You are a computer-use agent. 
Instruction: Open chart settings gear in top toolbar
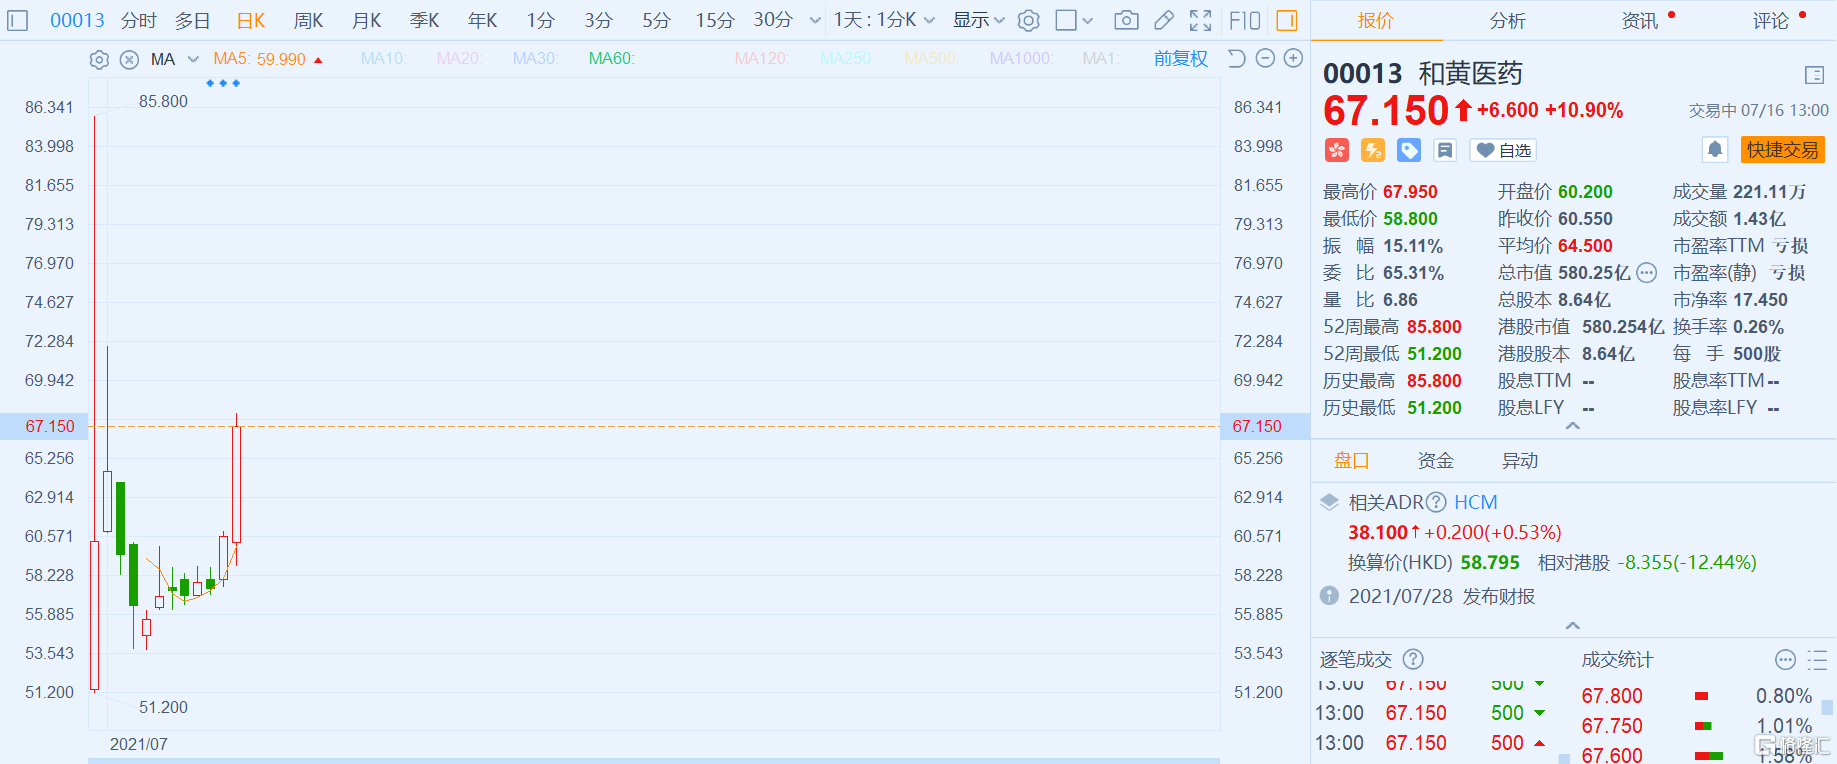point(1029,20)
